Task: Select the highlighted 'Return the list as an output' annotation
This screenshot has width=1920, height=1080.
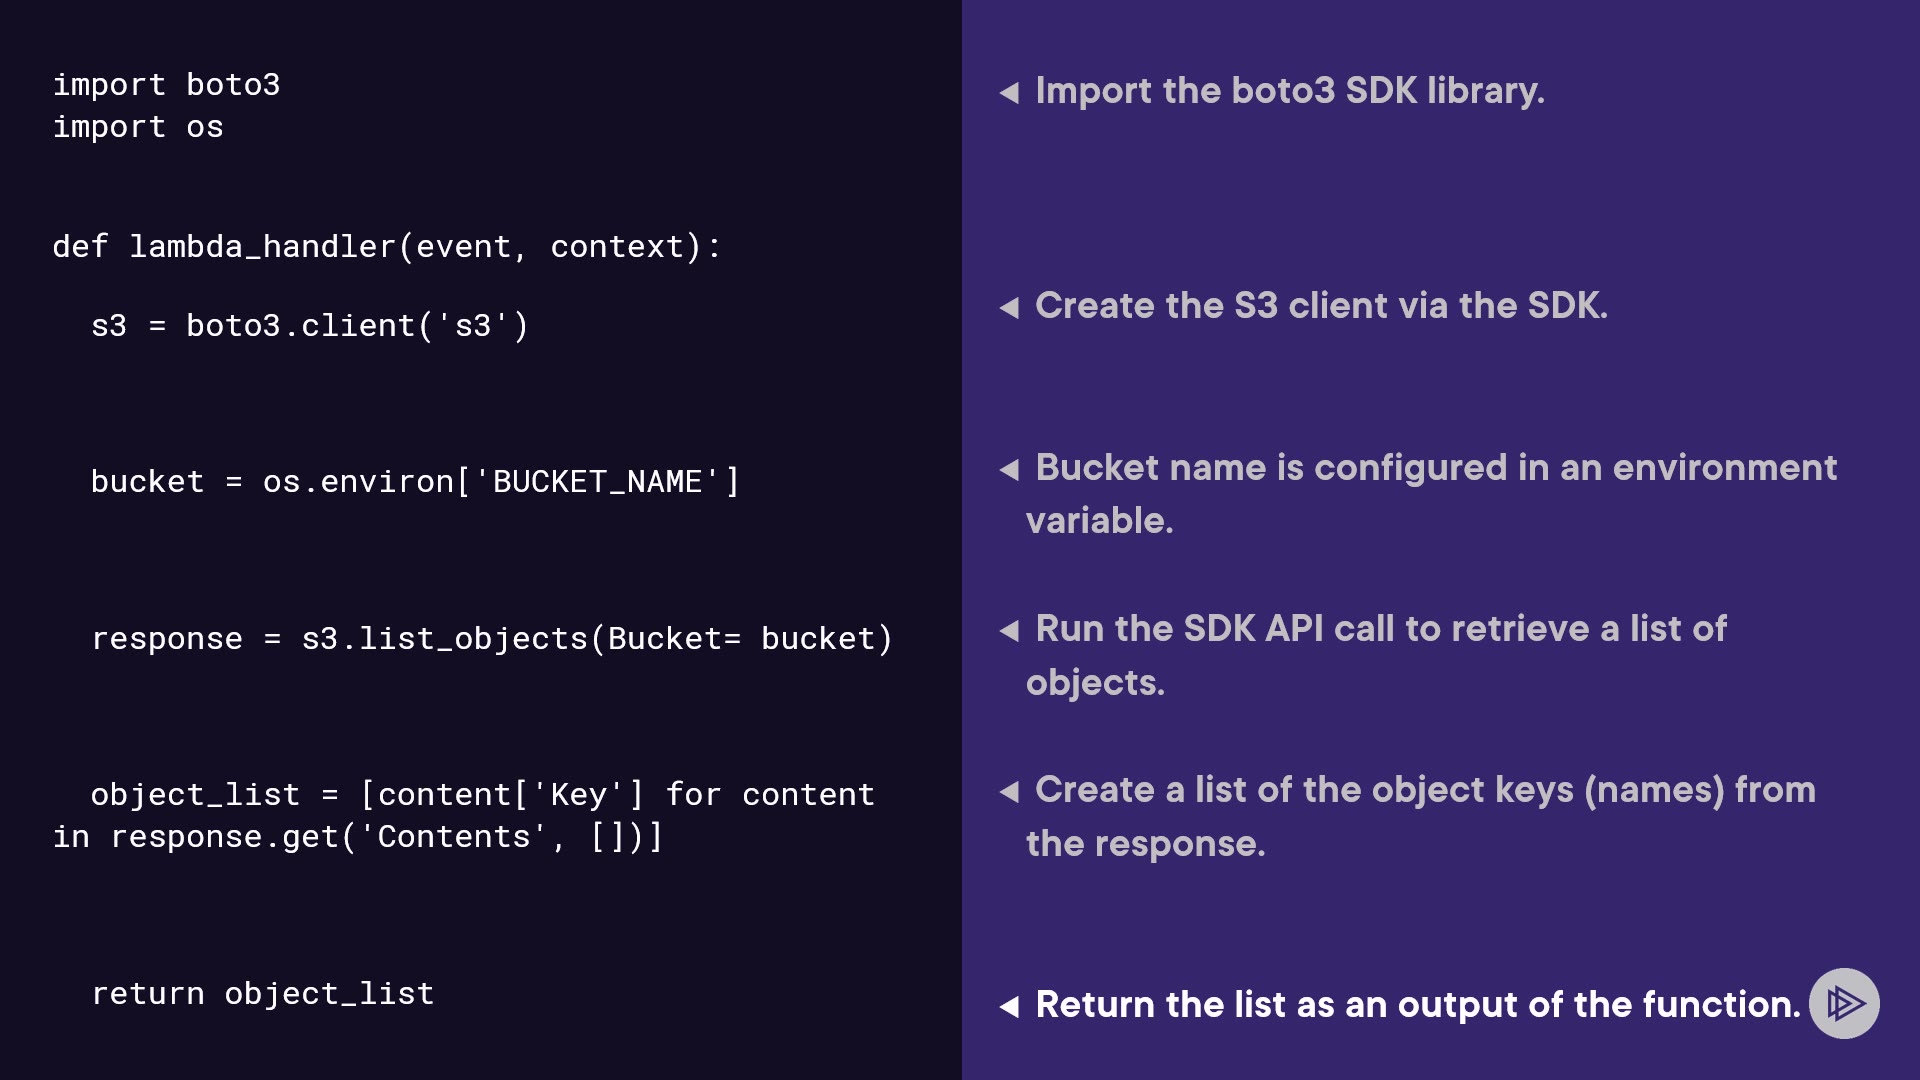Action: click(1417, 1005)
